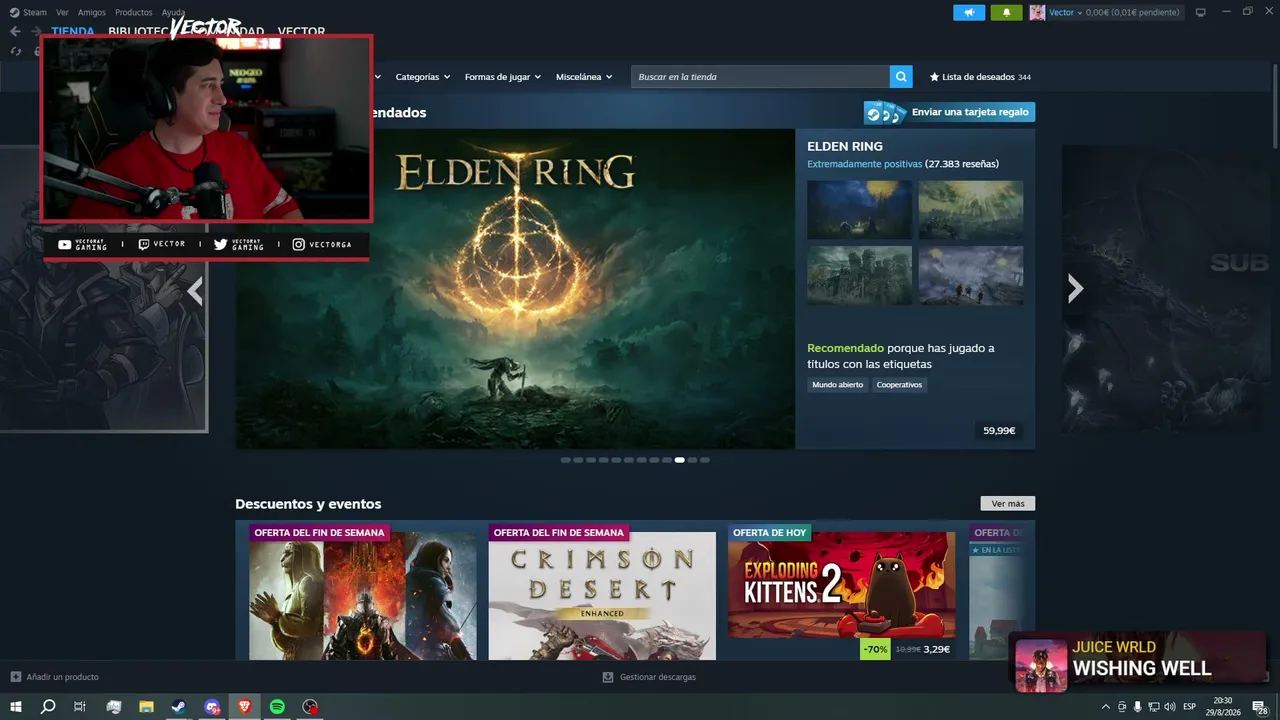The image size is (1280, 720).
Task: Click the Exploding Kittens -70% discount badge
Action: coord(875,649)
